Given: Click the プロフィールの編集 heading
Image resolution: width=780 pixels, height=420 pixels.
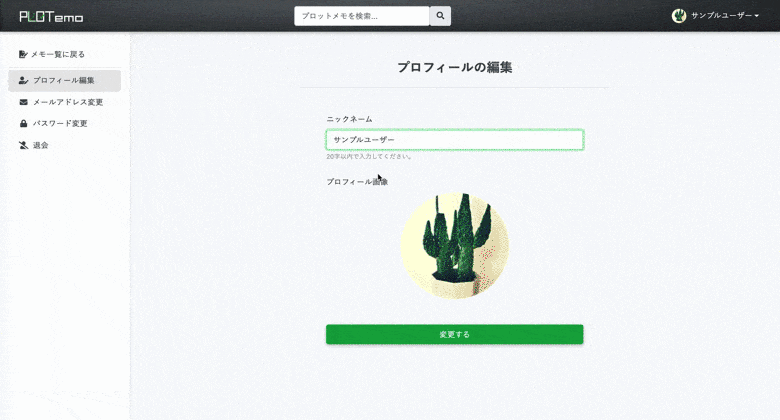Looking at the screenshot, I should point(455,67).
